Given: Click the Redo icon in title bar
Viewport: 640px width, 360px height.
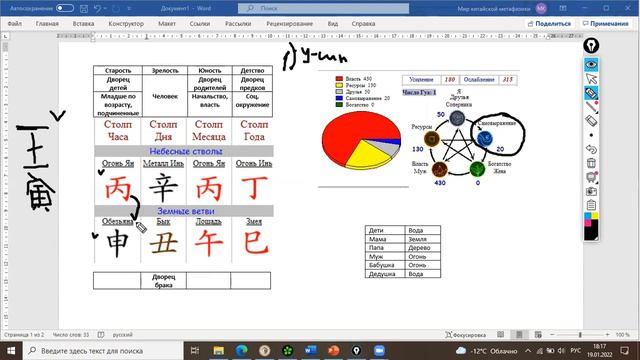Looking at the screenshot, I should 116,8.
